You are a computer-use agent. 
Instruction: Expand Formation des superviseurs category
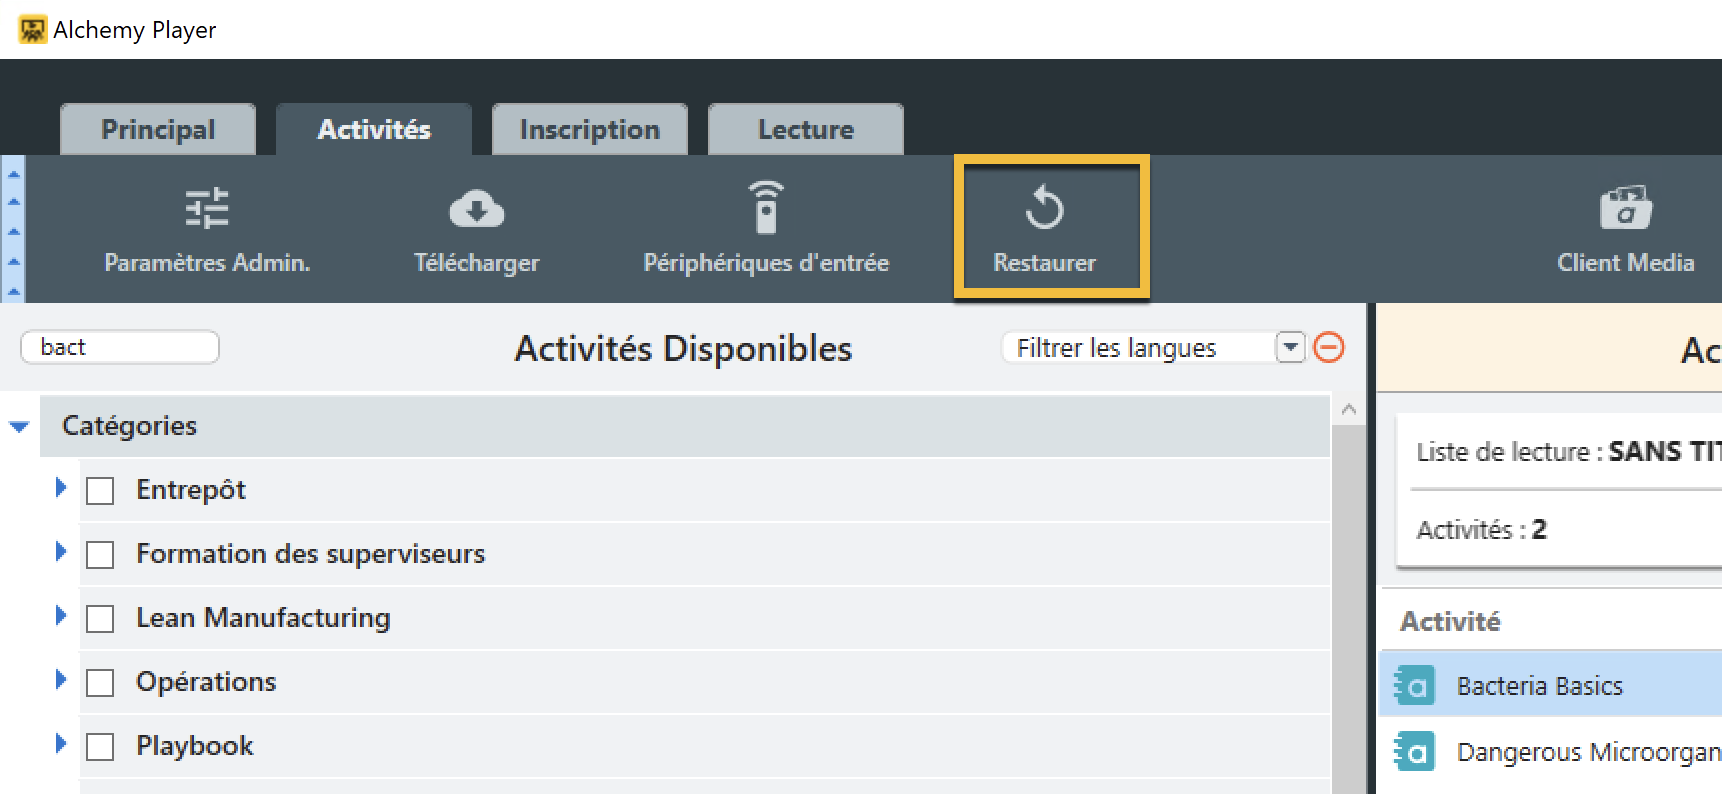[x=60, y=551]
